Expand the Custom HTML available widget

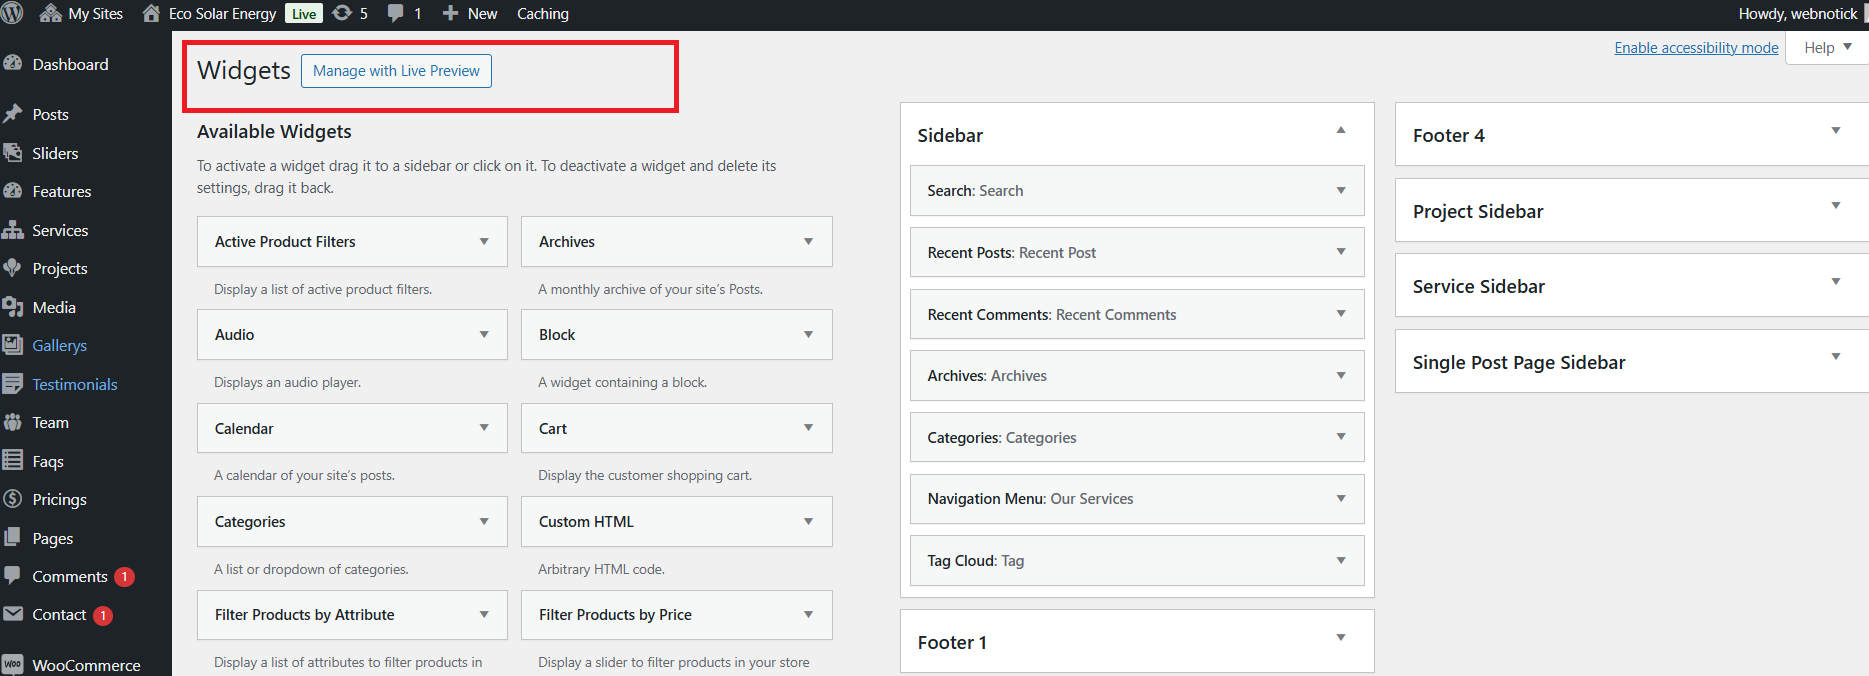(x=808, y=522)
